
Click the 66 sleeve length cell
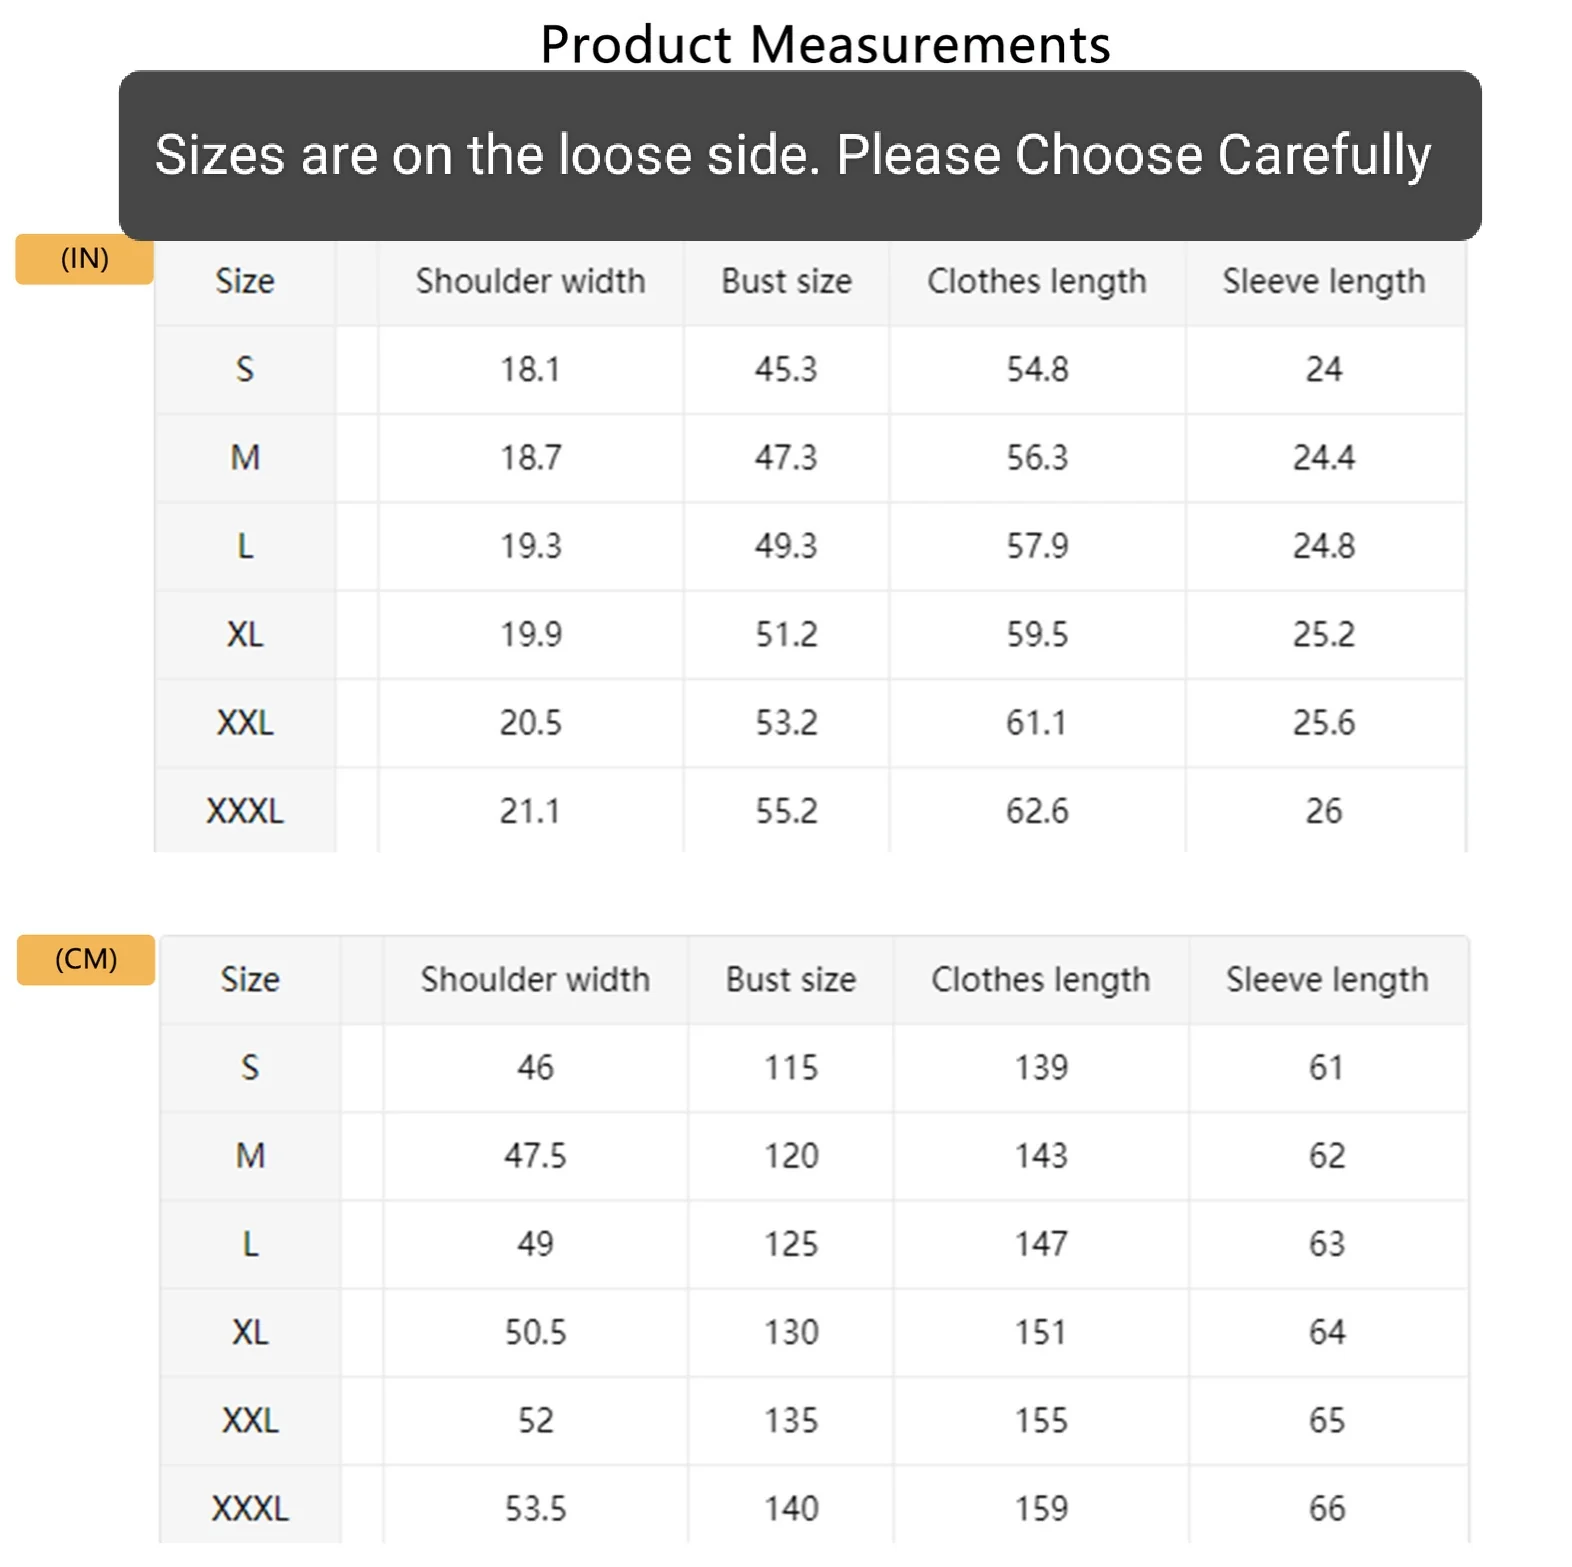click(x=1328, y=1508)
